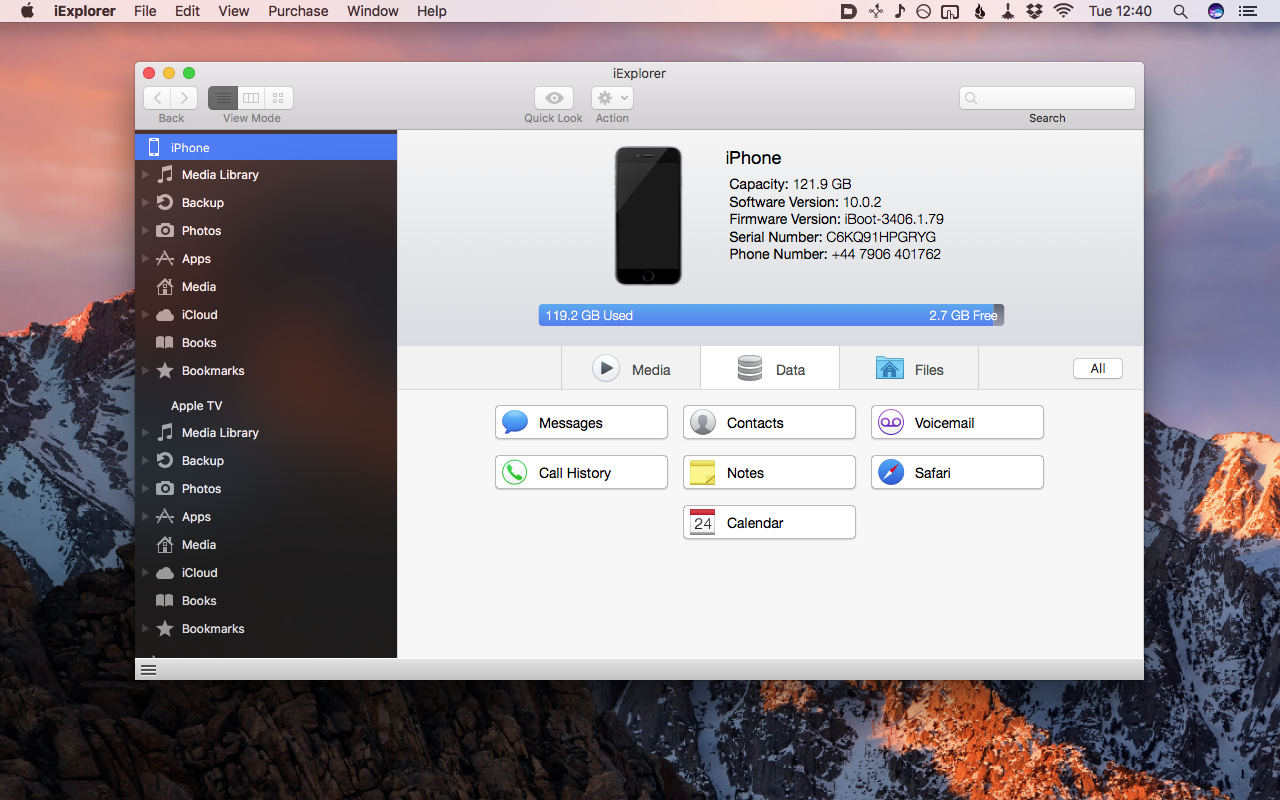The width and height of the screenshot is (1280, 800).
Task: Open the File menu
Action: [145, 11]
